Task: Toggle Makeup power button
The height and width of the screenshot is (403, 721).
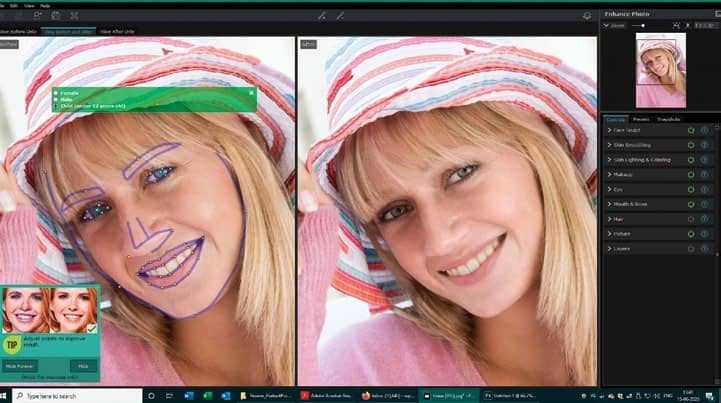Action: (x=691, y=174)
